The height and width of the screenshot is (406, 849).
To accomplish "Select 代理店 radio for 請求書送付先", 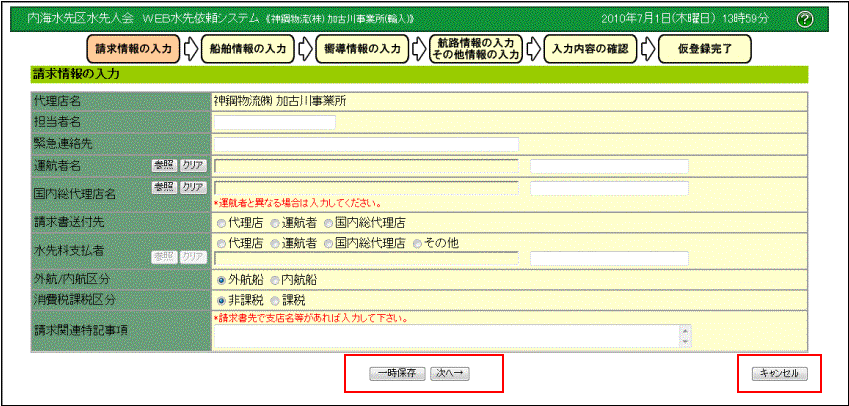I will pos(221,222).
